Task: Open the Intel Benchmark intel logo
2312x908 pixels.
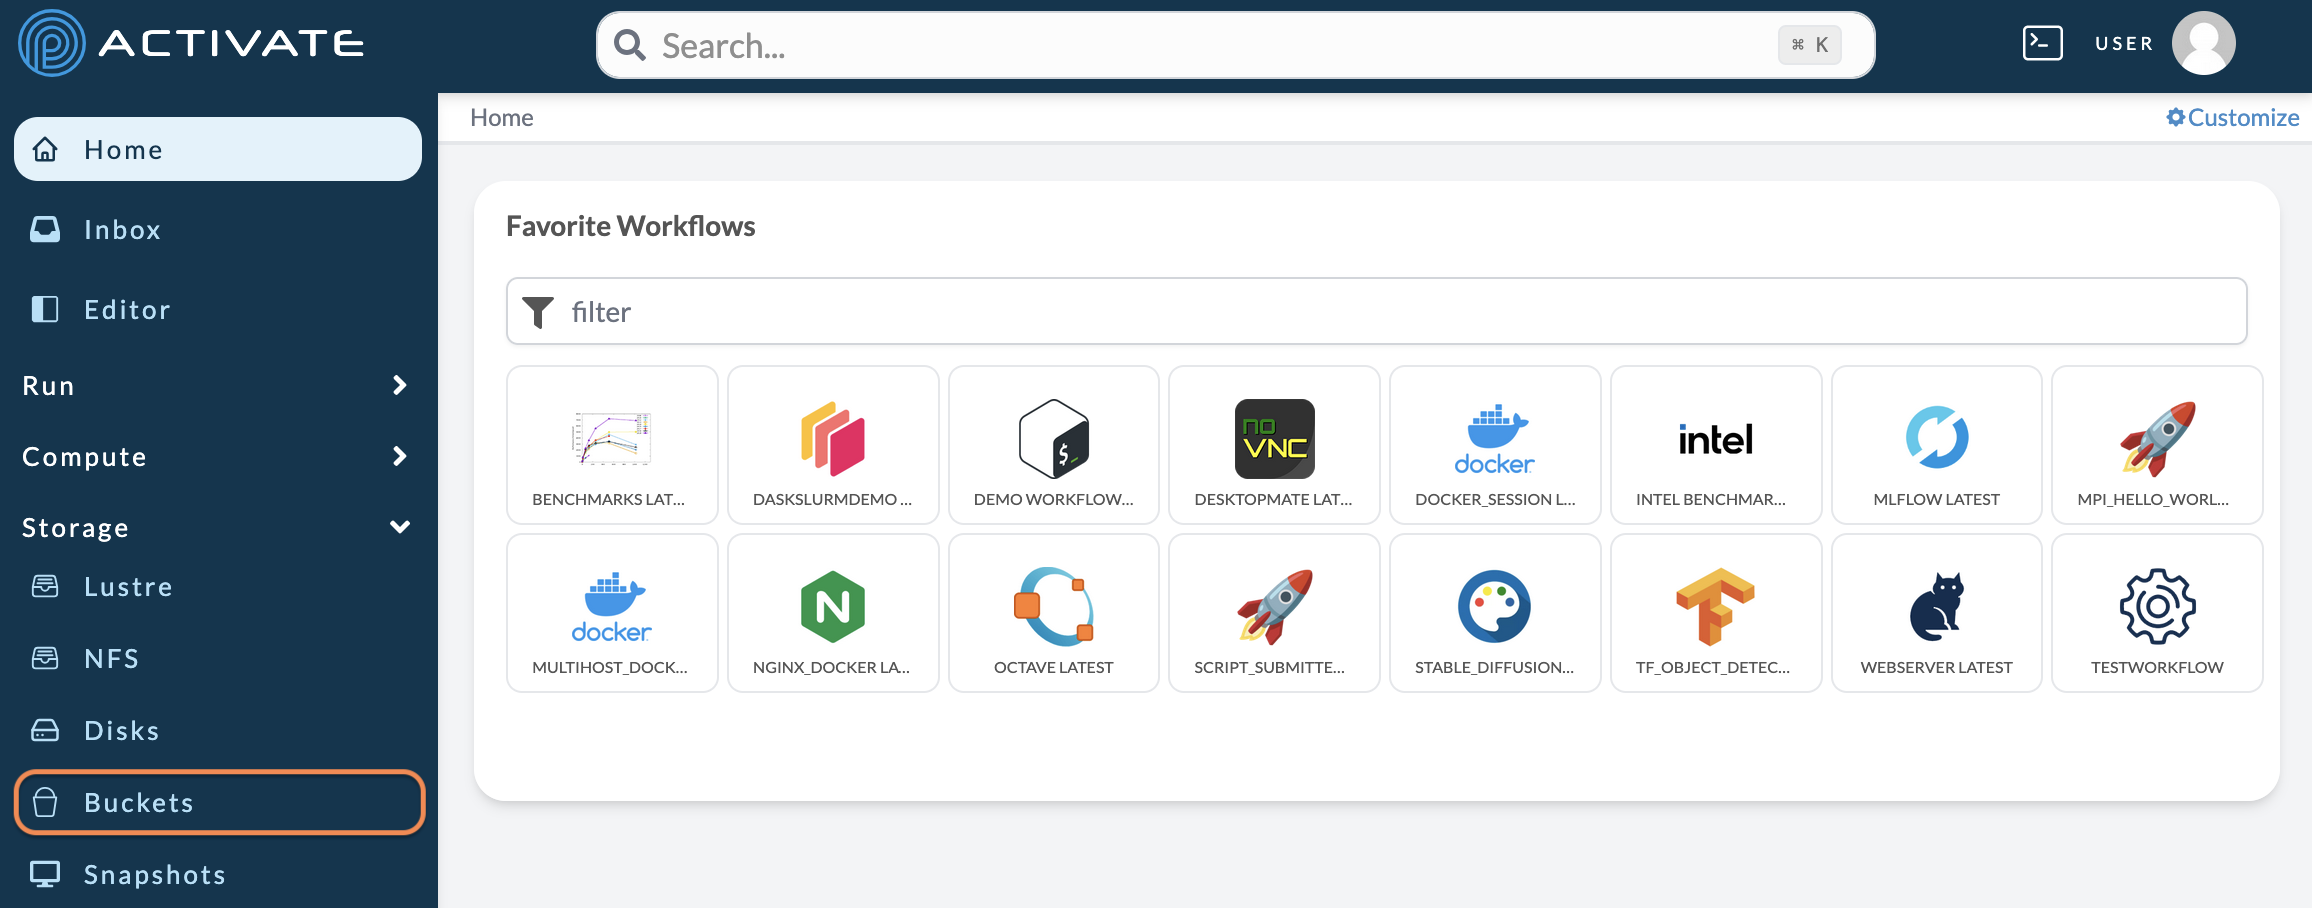Action: click(x=1716, y=439)
